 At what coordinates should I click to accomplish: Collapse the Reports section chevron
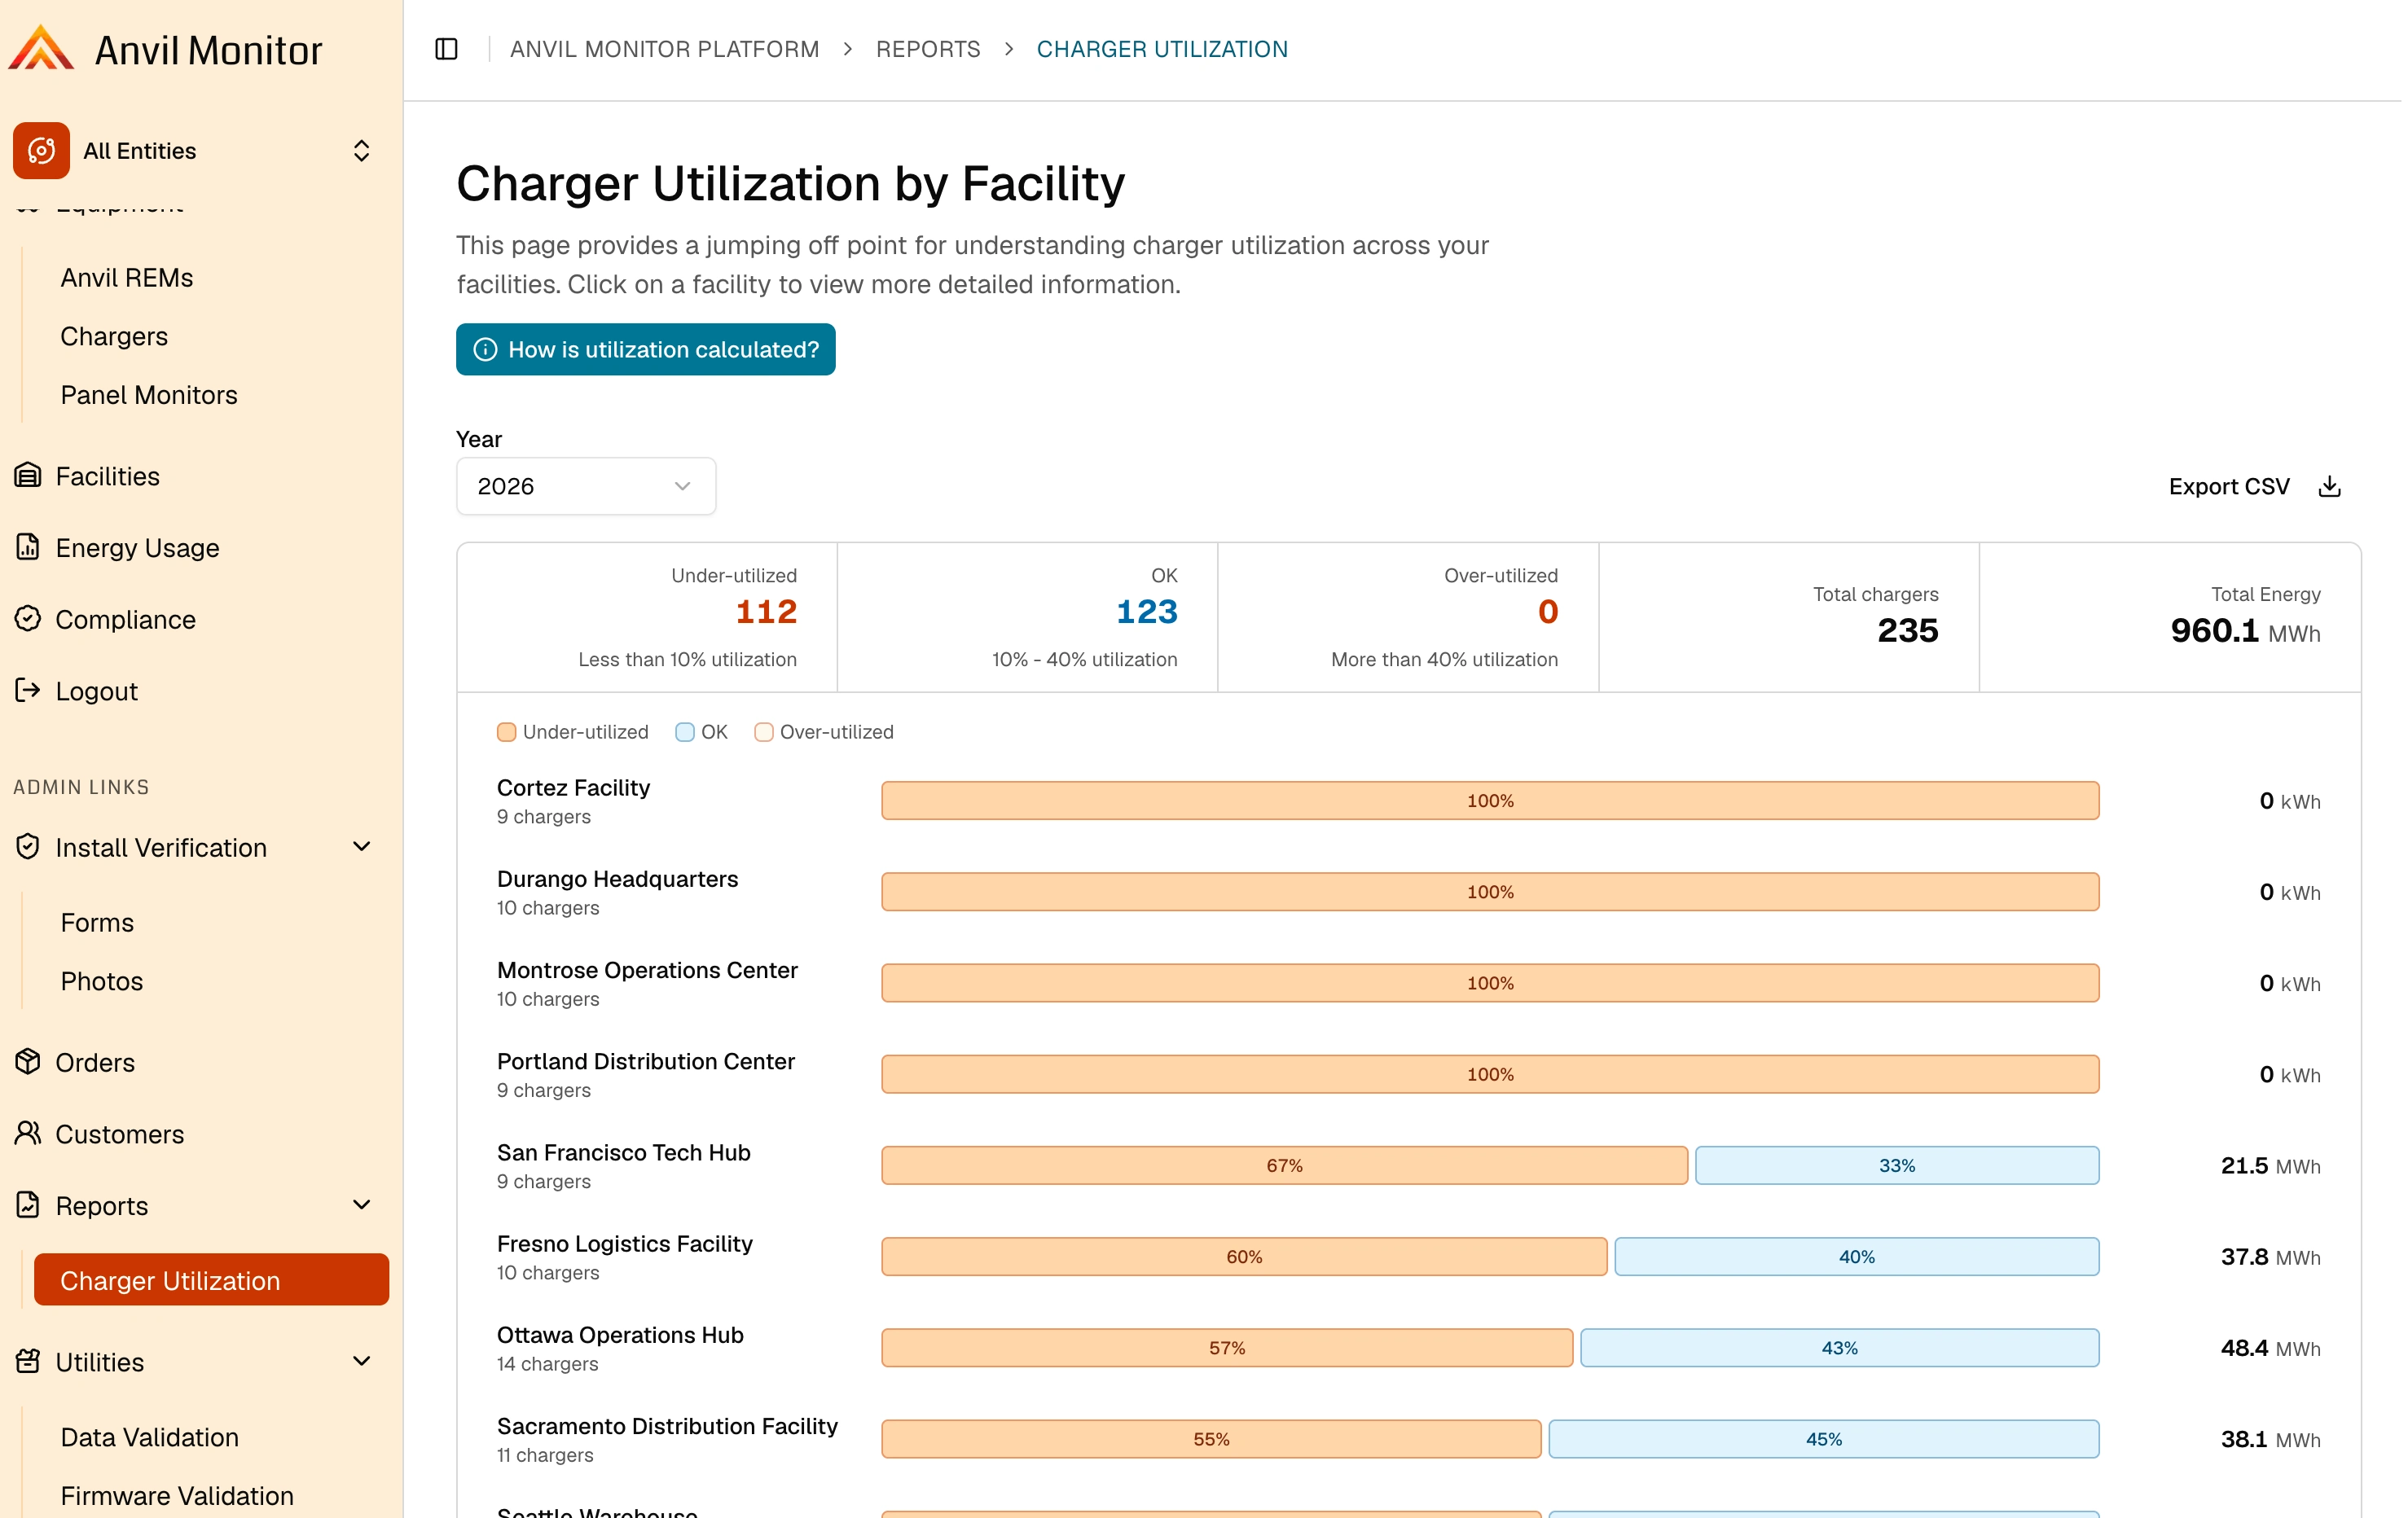[362, 1205]
